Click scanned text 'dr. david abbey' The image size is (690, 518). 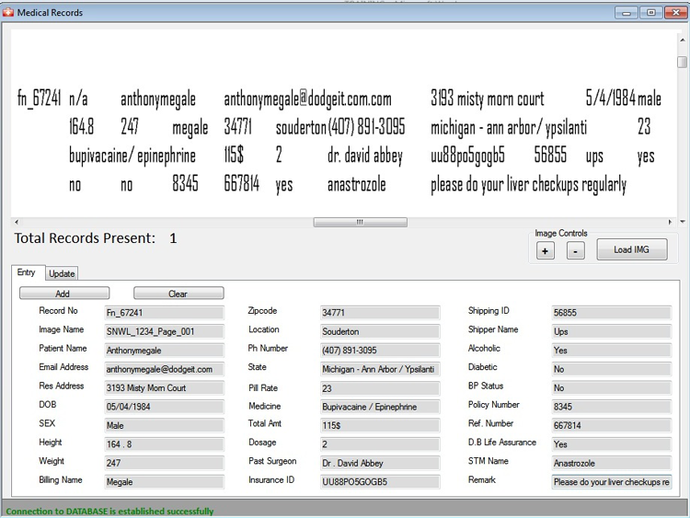[365, 156]
